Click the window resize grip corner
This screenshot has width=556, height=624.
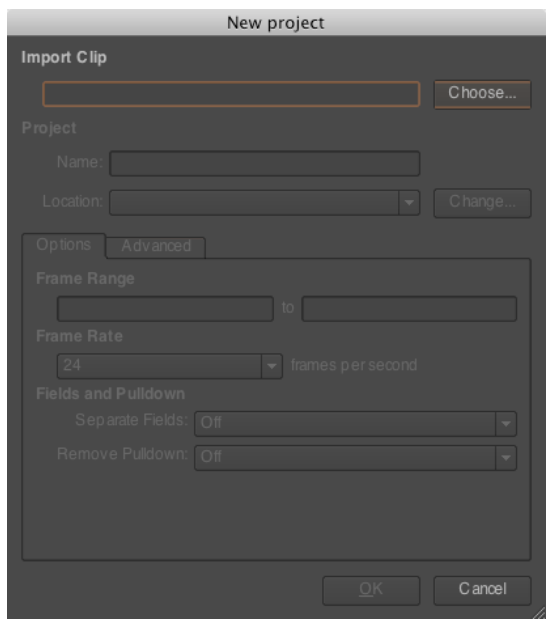(x=539, y=613)
